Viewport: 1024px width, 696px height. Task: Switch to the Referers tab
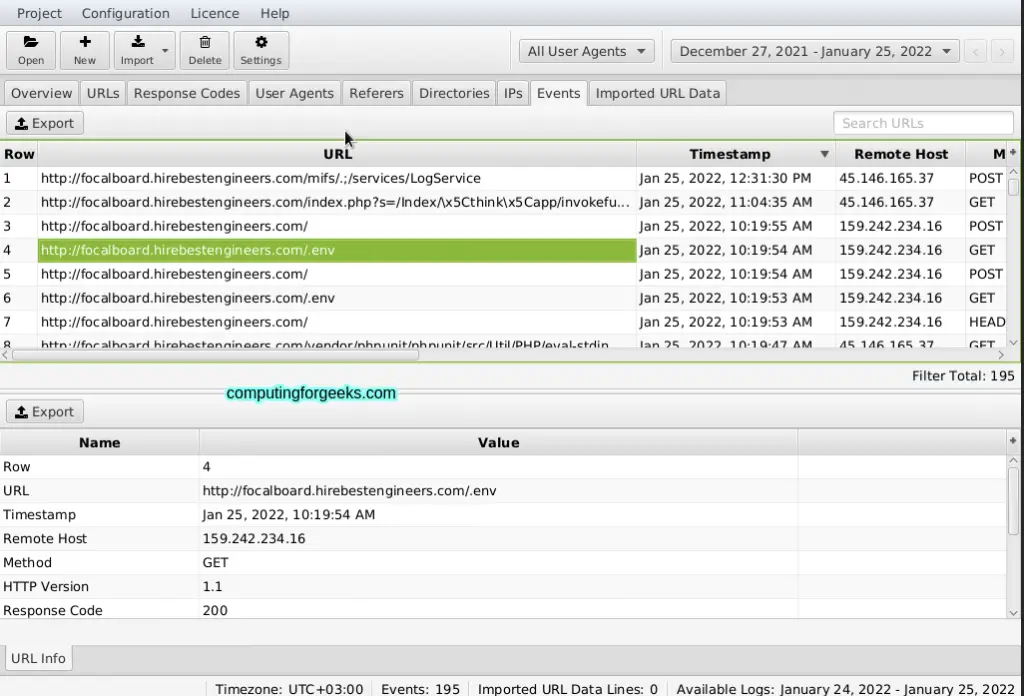[x=376, y=93]
